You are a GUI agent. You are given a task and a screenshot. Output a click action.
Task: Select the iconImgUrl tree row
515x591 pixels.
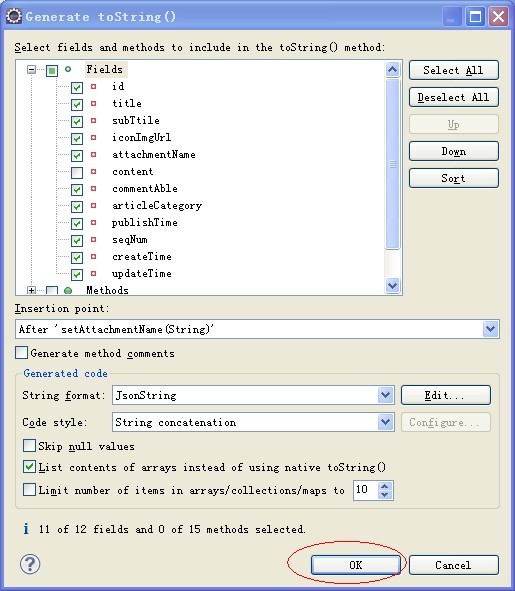pyautogui.click(x=141, y=138)
